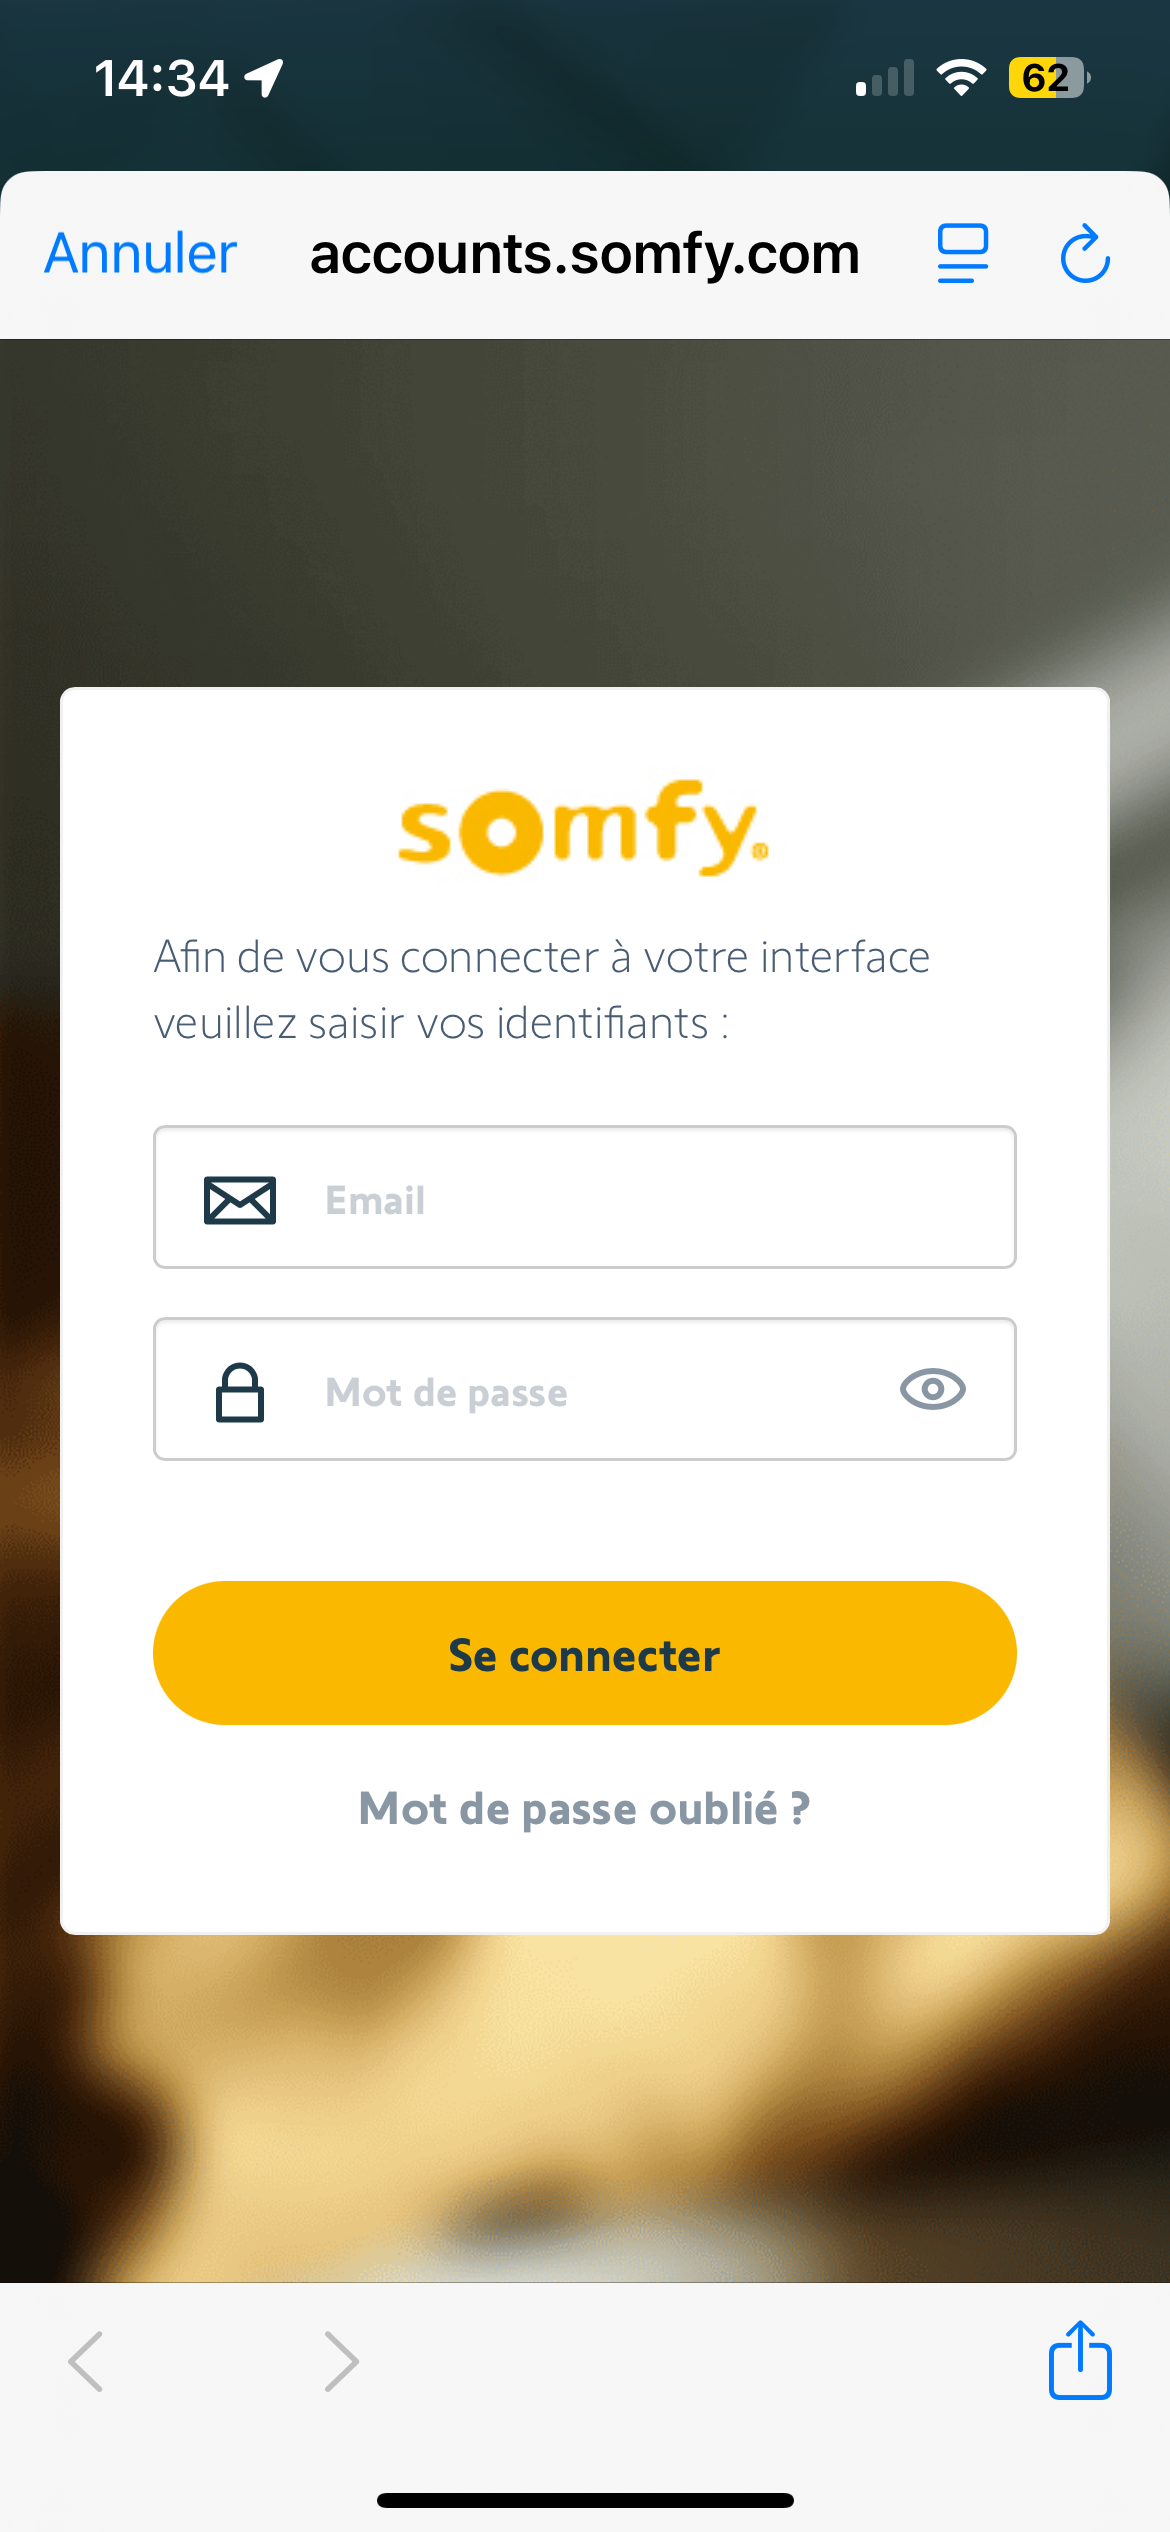Reload the page with the refresh icon
Image resolution: width=1170 pixels, height=2532 pixels.
click(x=1085, y=254)
